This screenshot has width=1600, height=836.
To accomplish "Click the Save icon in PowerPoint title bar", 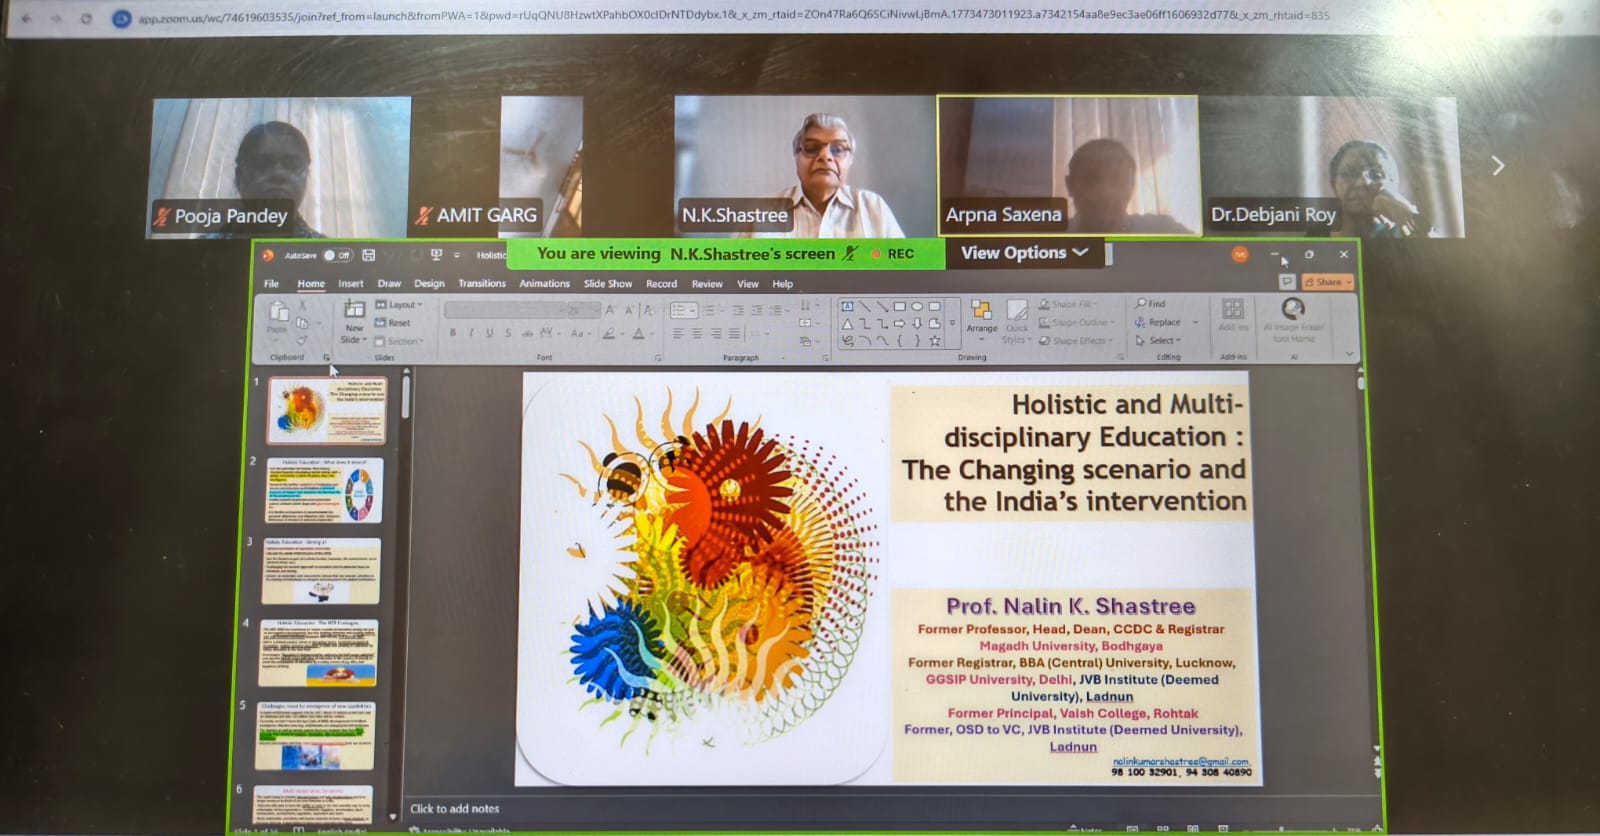I will coord(369,255).
